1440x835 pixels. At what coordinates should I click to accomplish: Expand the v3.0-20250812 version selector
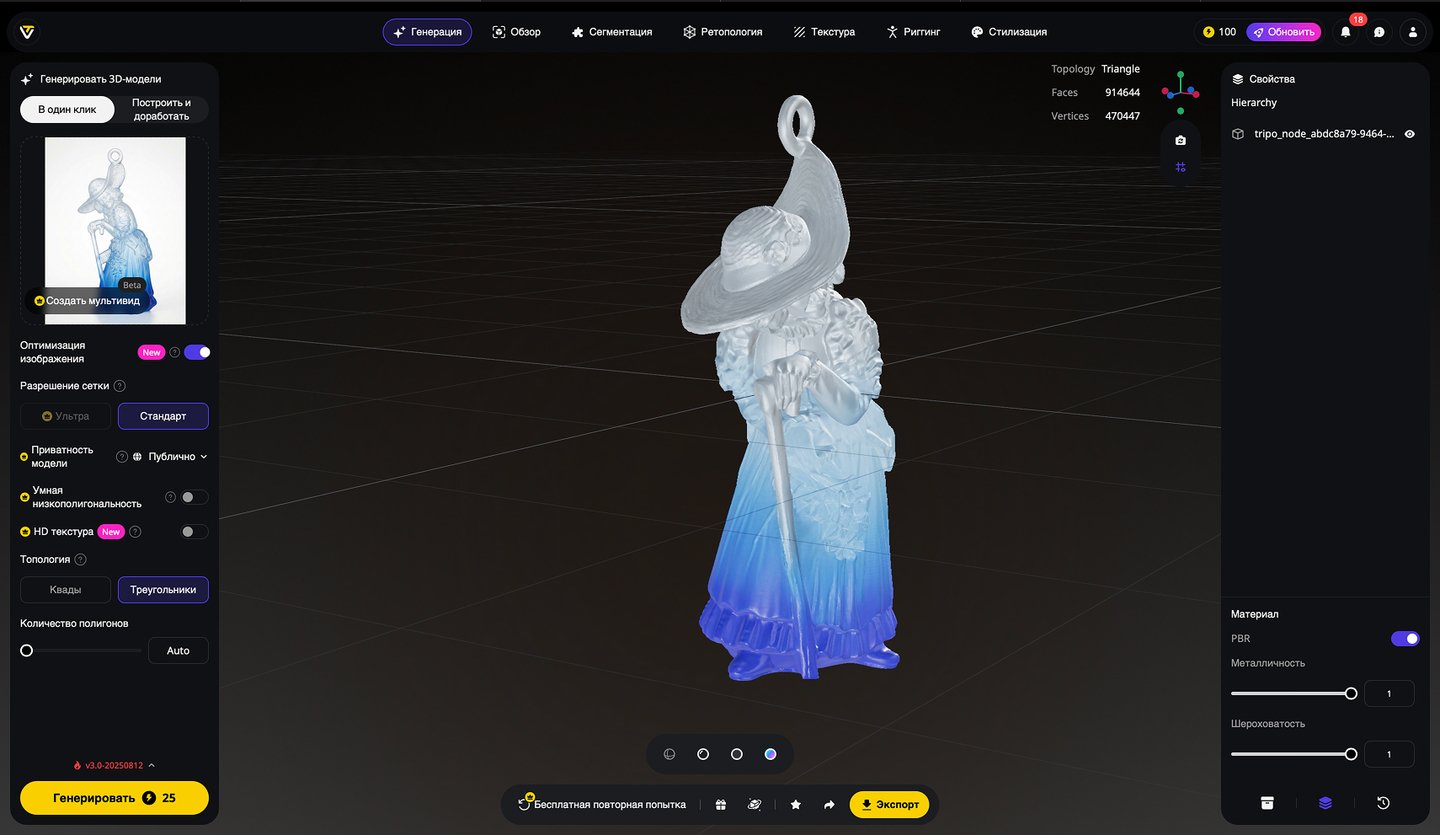tap(113, 766)
